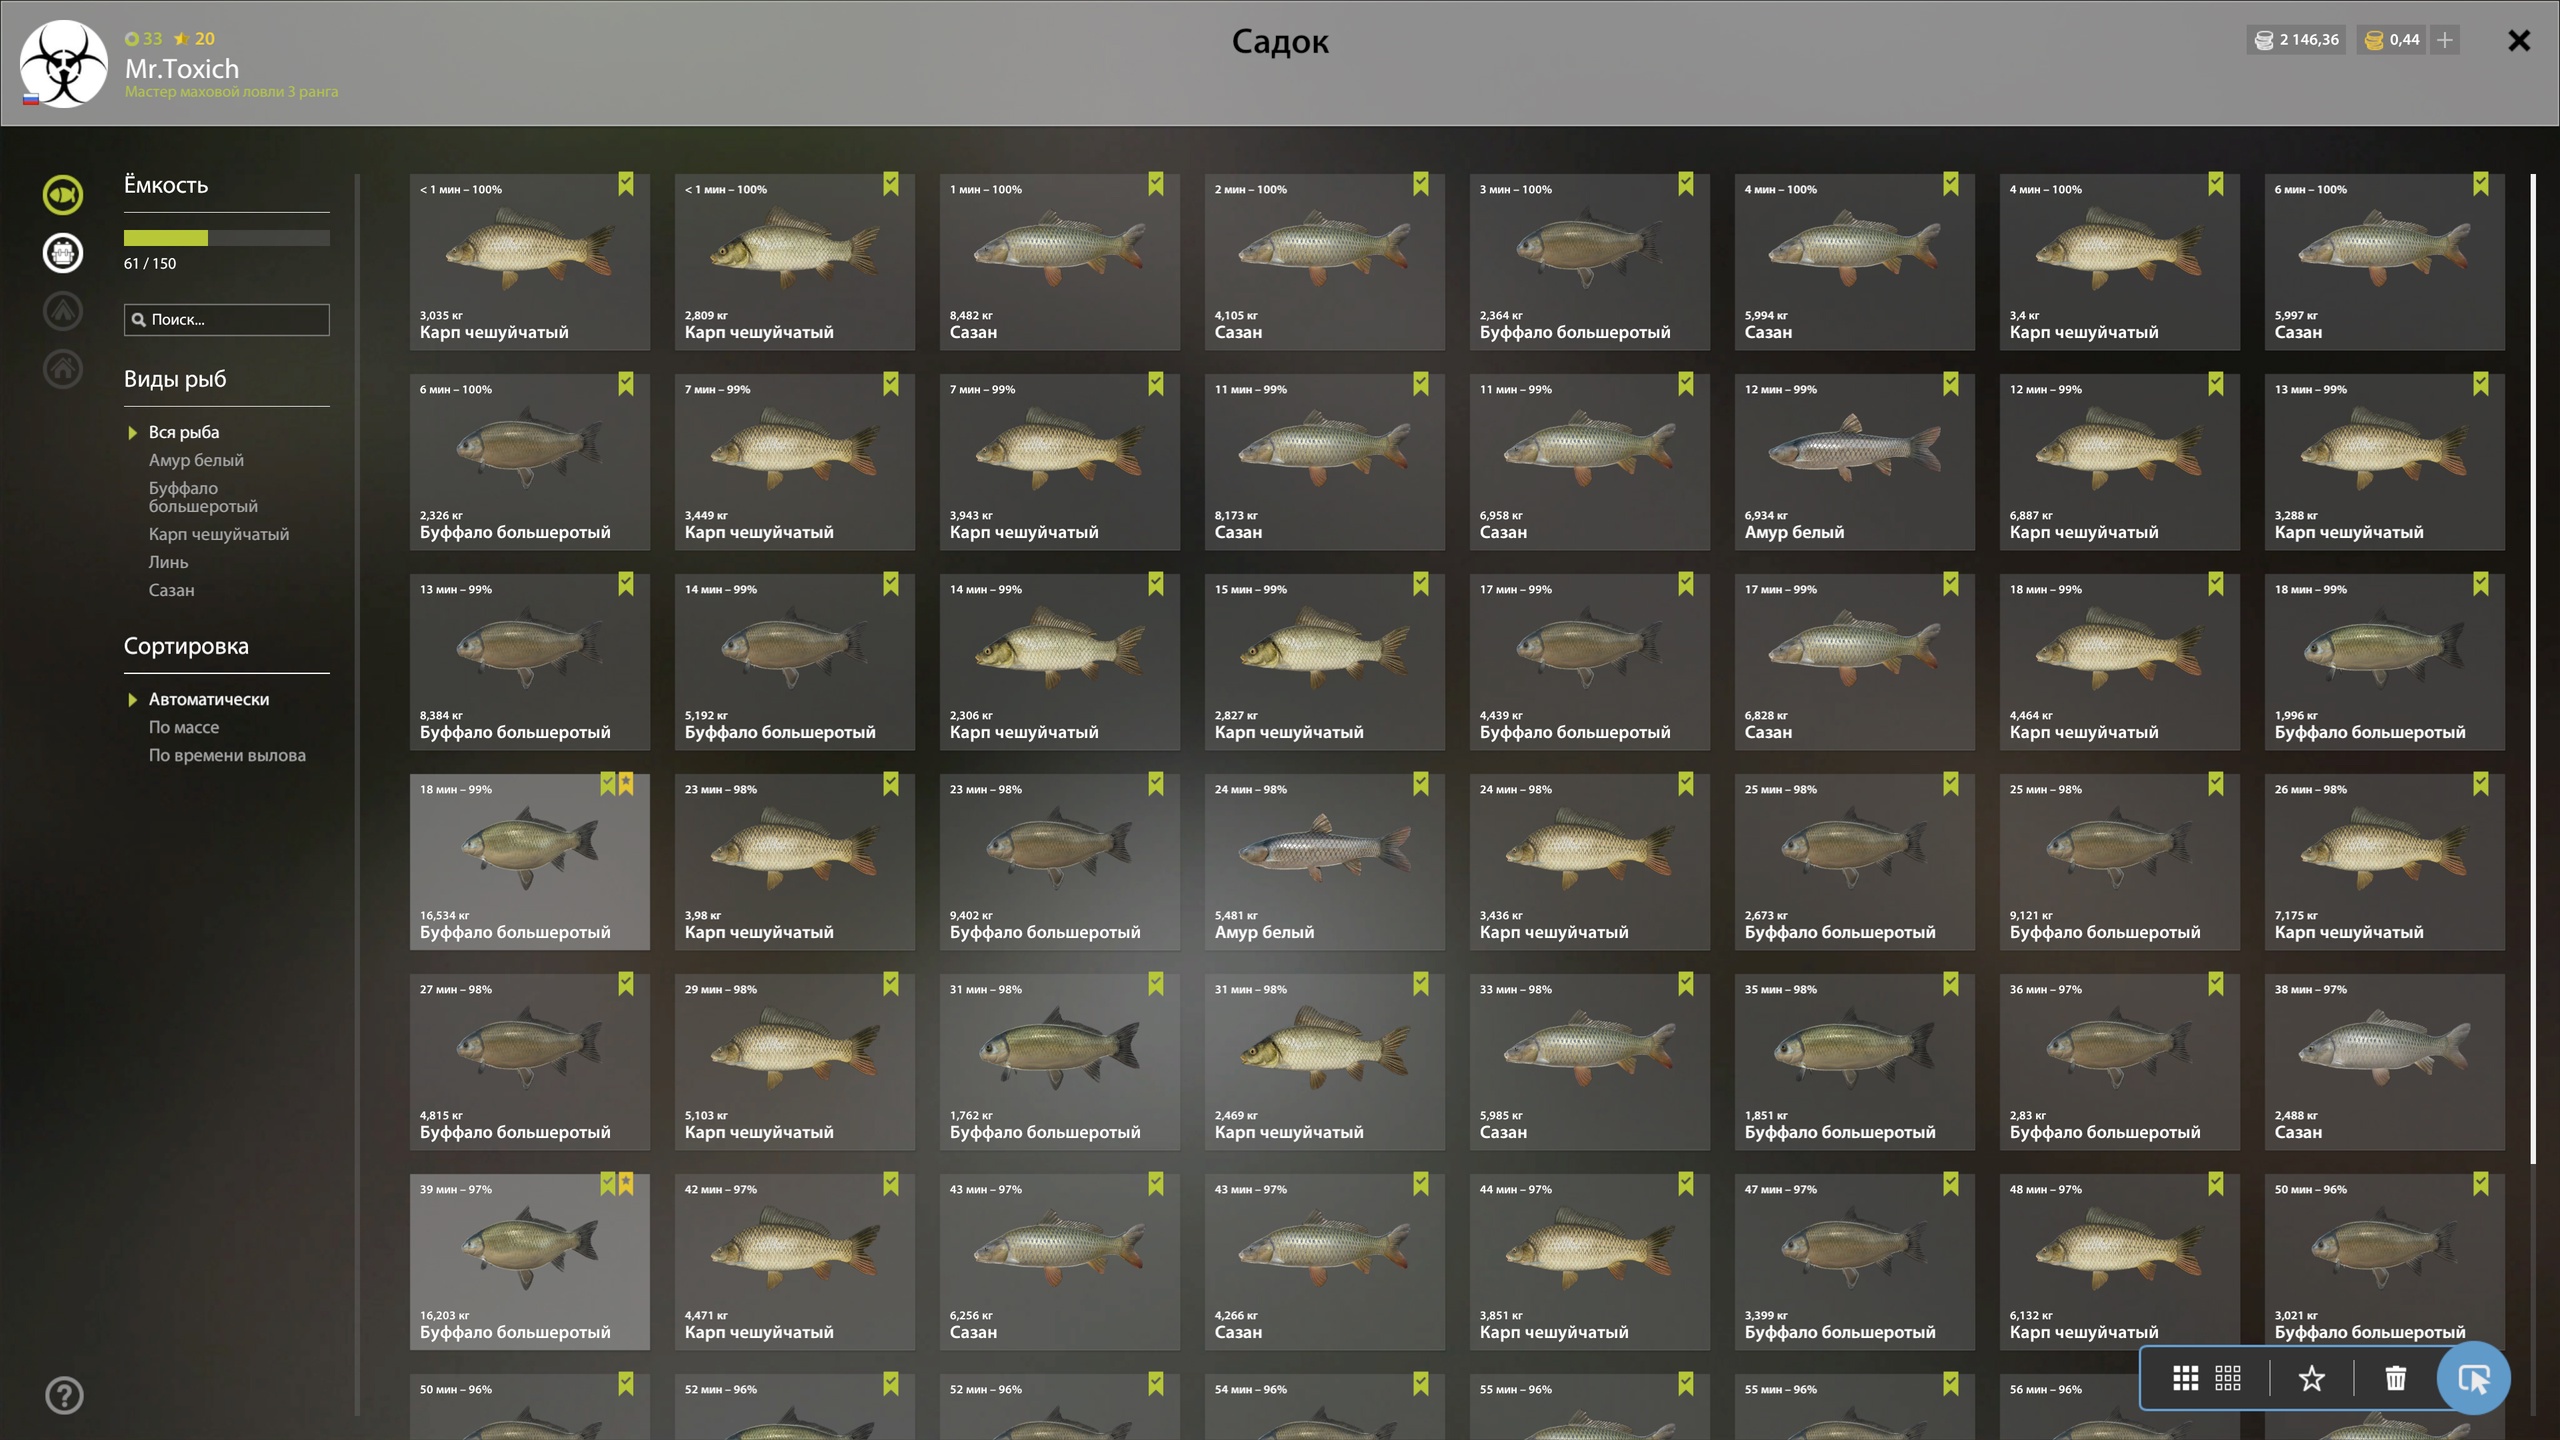The height and width of the screenshot is (1440, 2560).
Task: Filter by Сазан species
Action: click(x=172, y=590)
